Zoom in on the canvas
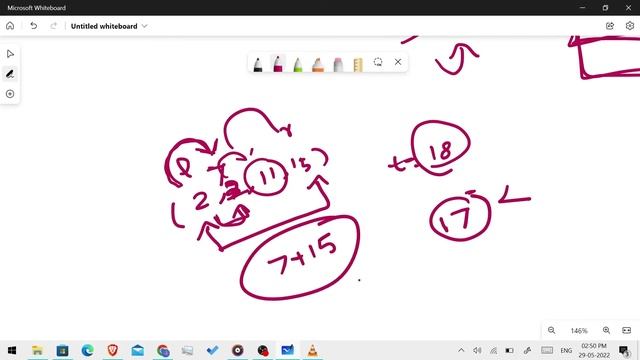 point(607,330)
